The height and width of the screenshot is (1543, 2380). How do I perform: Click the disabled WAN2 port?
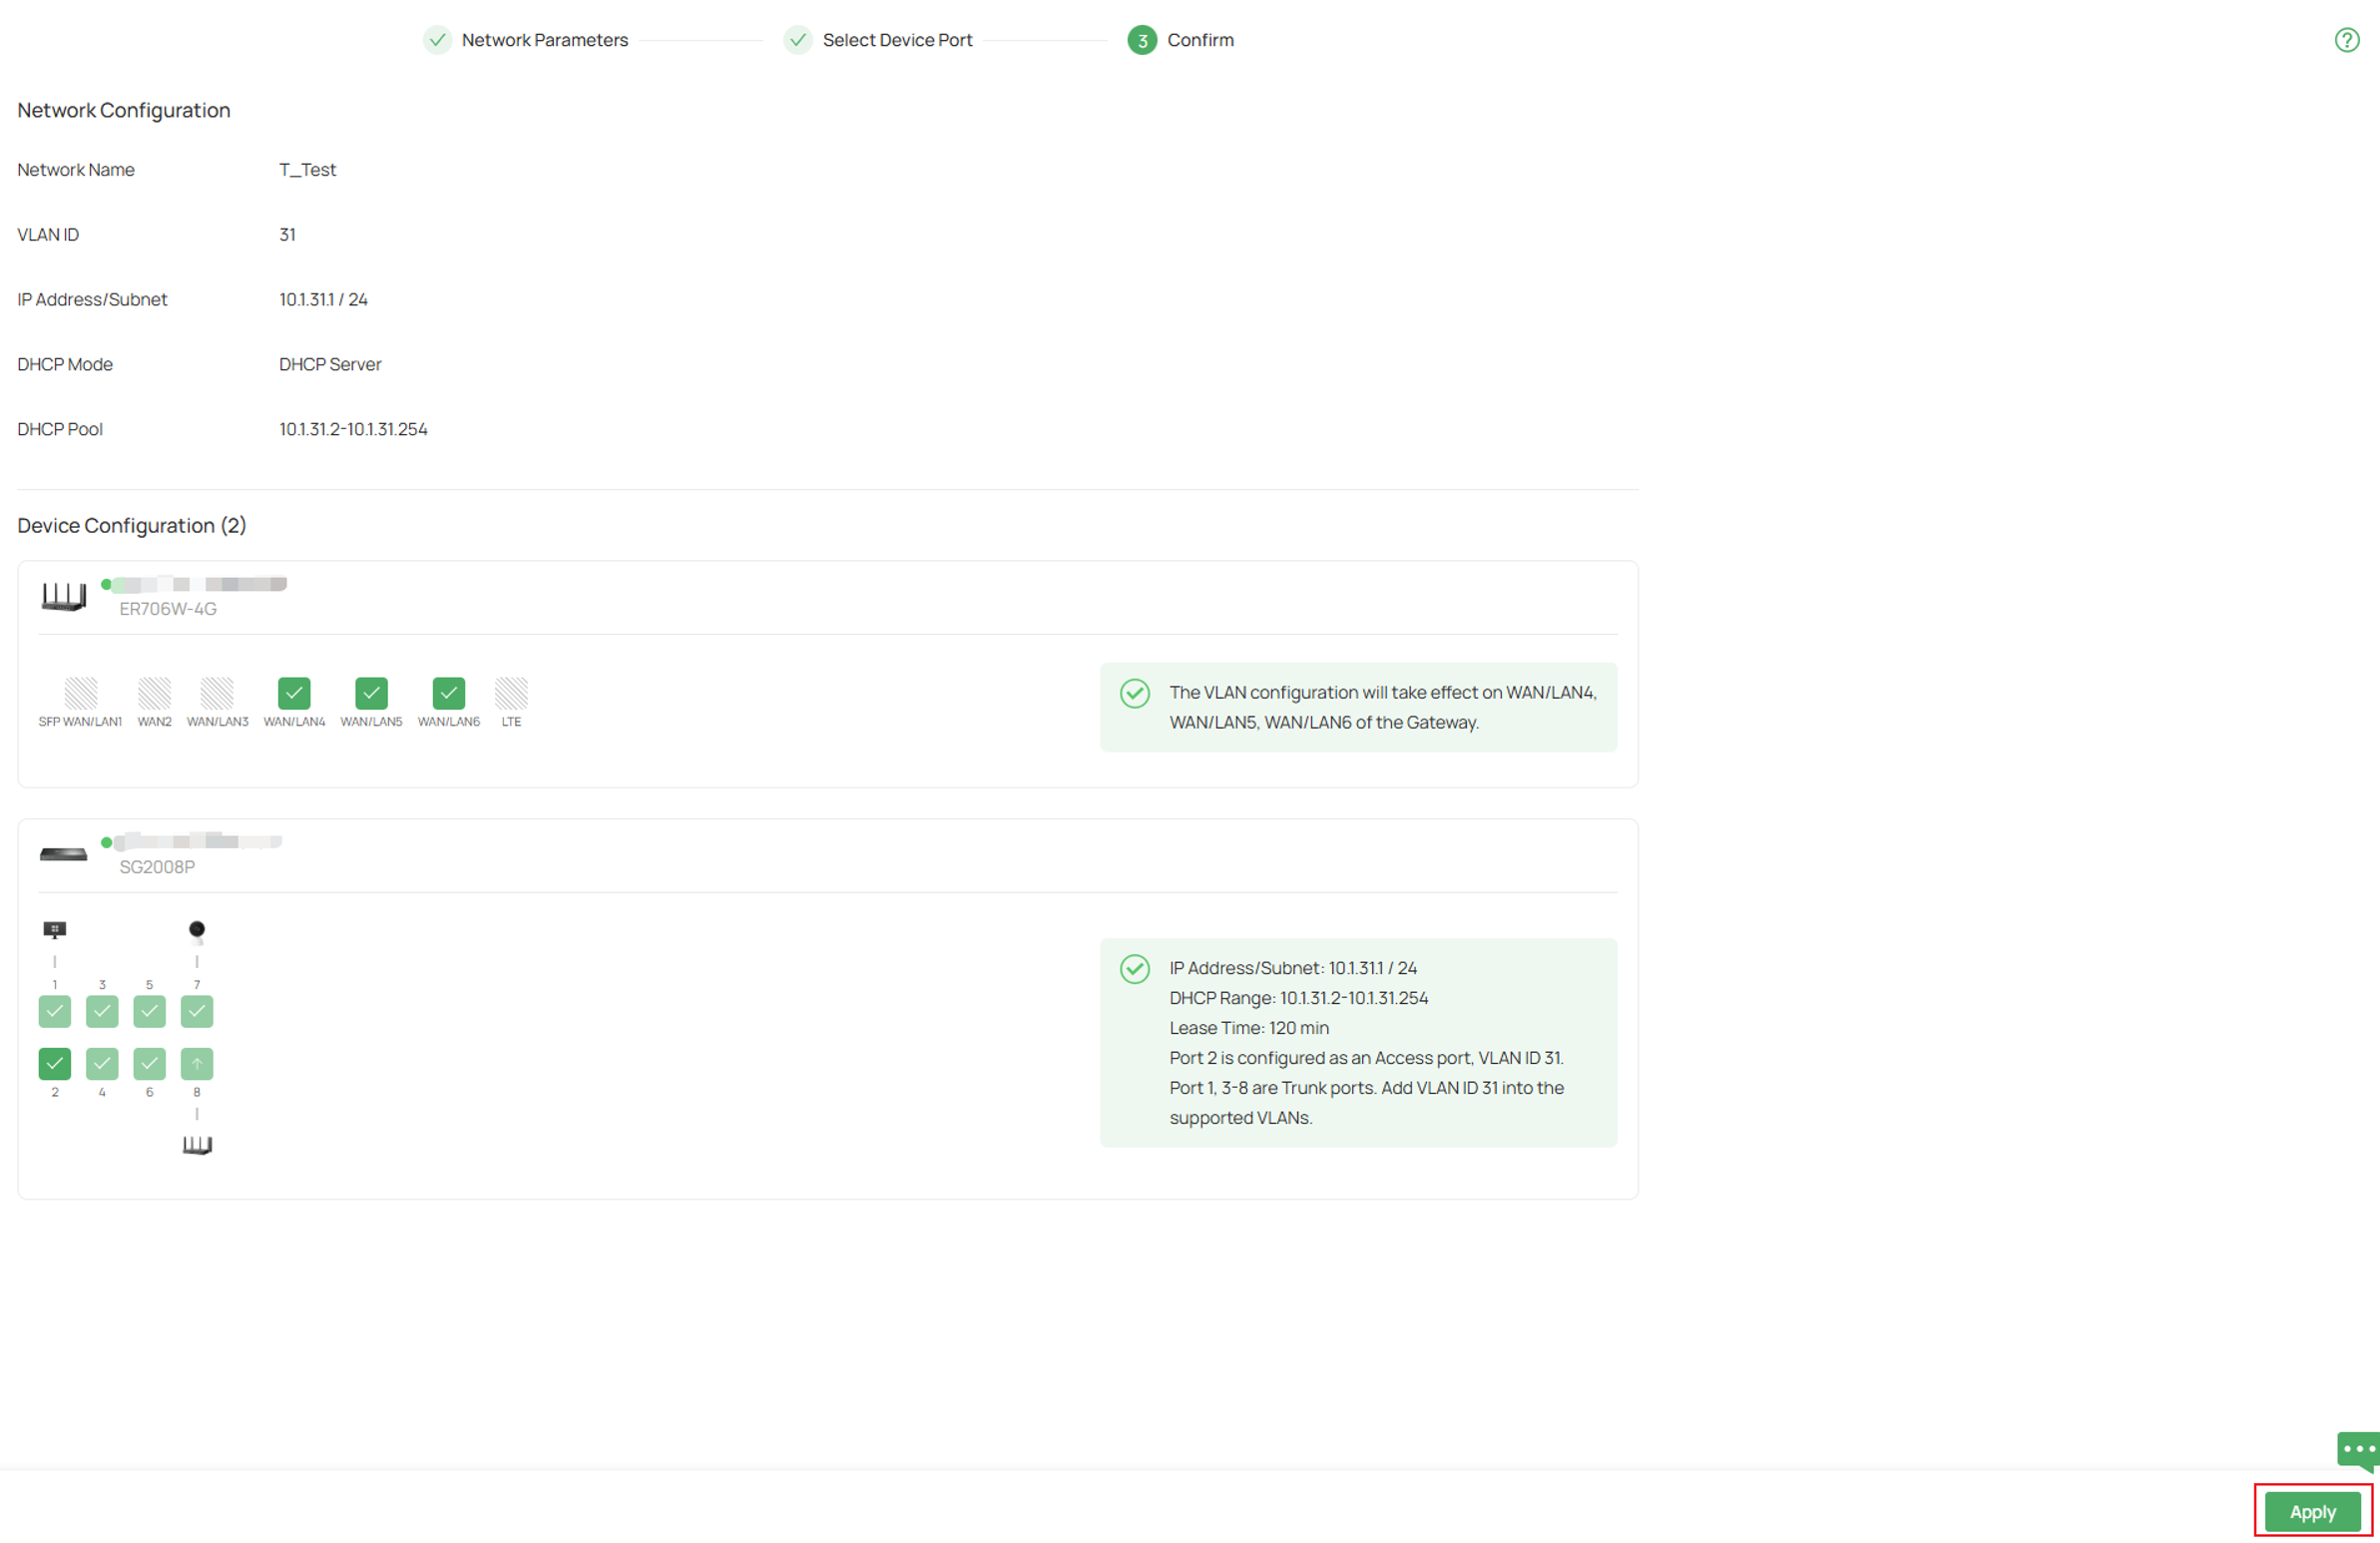coord(154,693)
